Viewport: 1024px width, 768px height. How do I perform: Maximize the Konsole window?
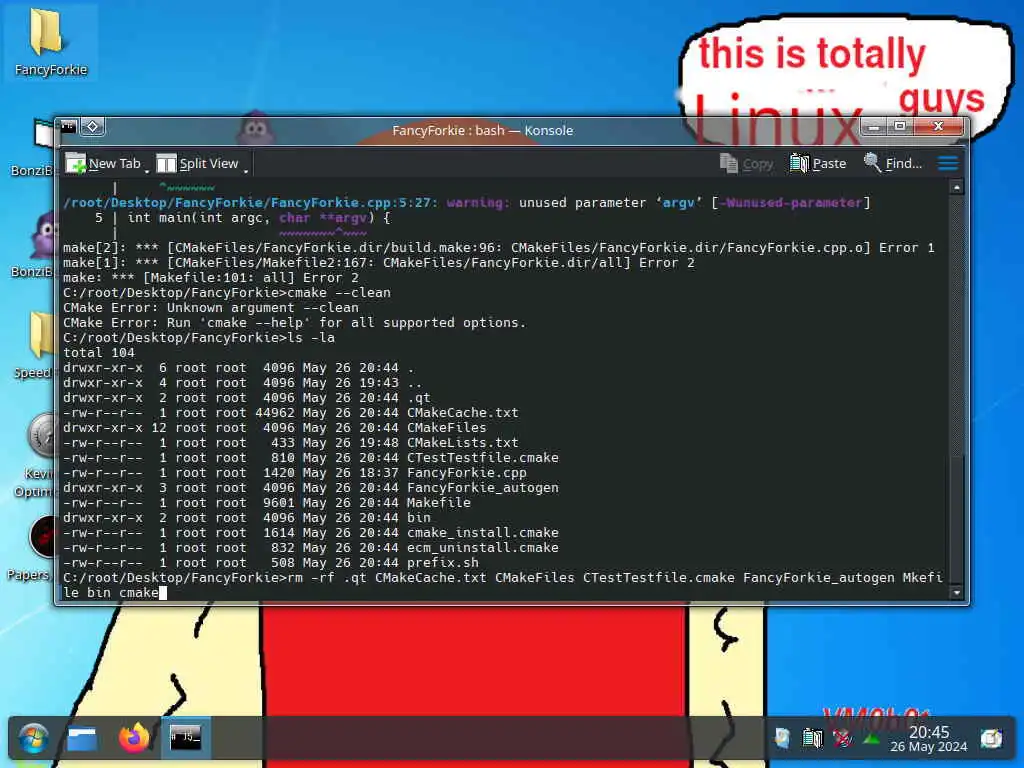pos(900,126)
